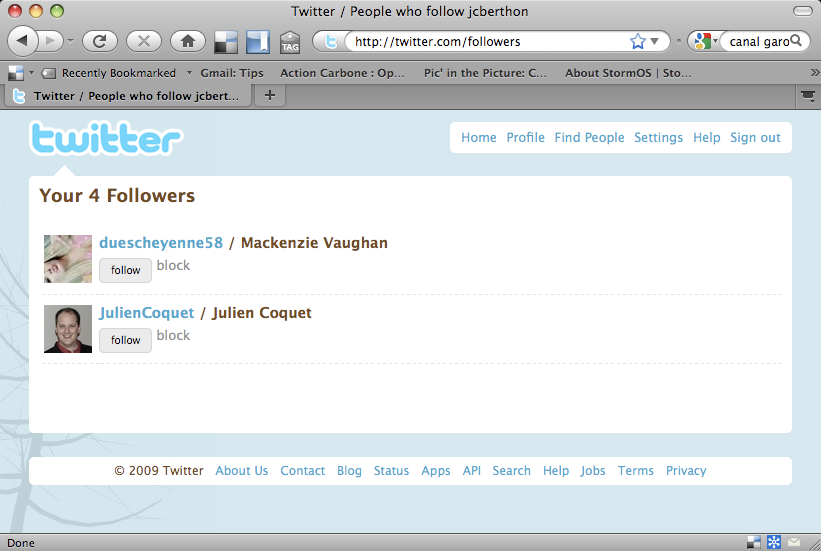Image resolution: width=821 pixels, height=551 pixels.
Task: Open a new tab with plus button
Action: coord(270,95)
